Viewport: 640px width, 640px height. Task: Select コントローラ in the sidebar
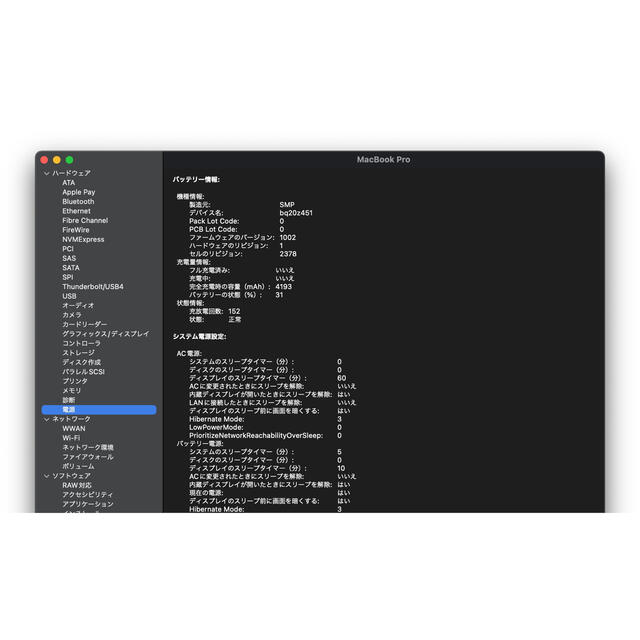81,343
